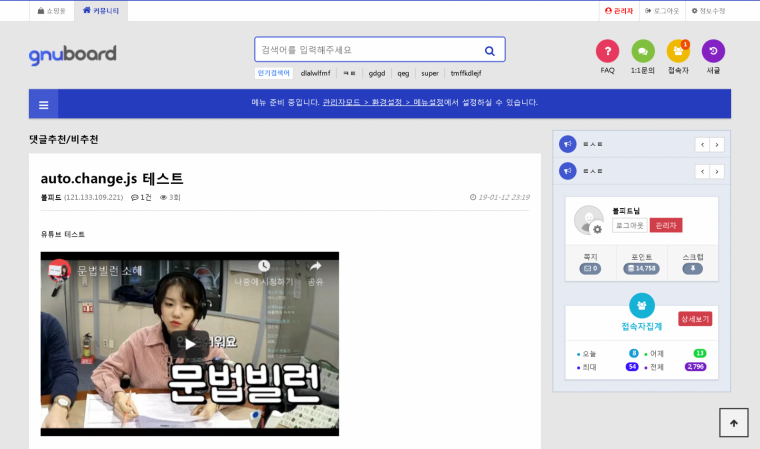Click the 새글 purple icon
The image size is (760, 449).
(x=713, y=51)
